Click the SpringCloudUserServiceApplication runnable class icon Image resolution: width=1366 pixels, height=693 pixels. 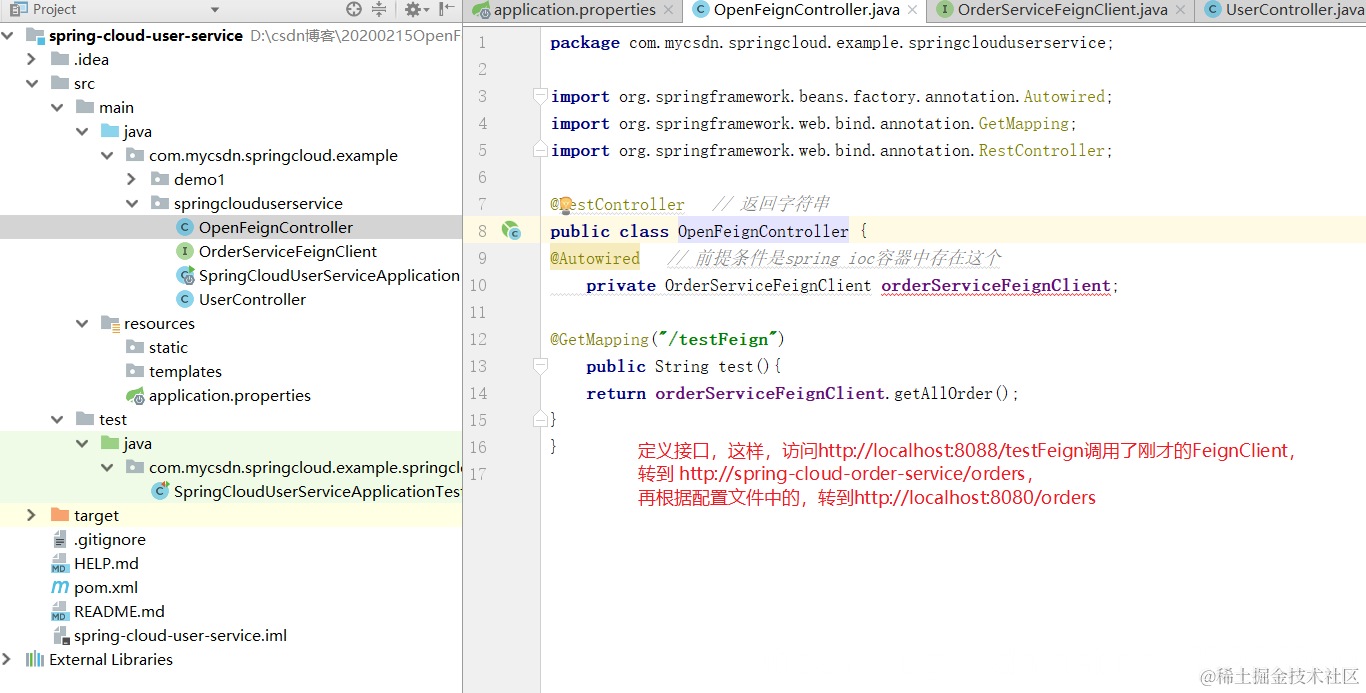pyautogui.click(x=185, y=276)
